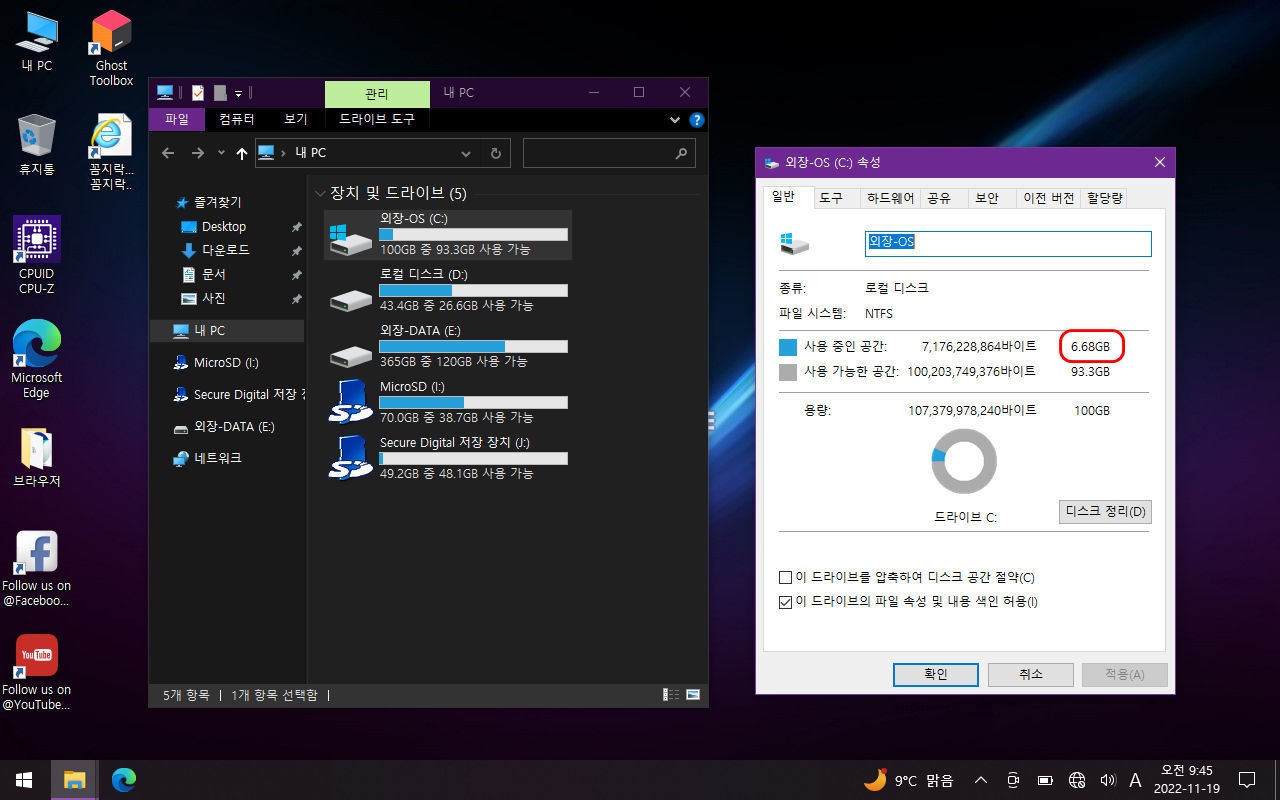The width and height of the screenshot is (1280, 800).
Task: Switch to large icons view in Explorer
Action: 692,694
